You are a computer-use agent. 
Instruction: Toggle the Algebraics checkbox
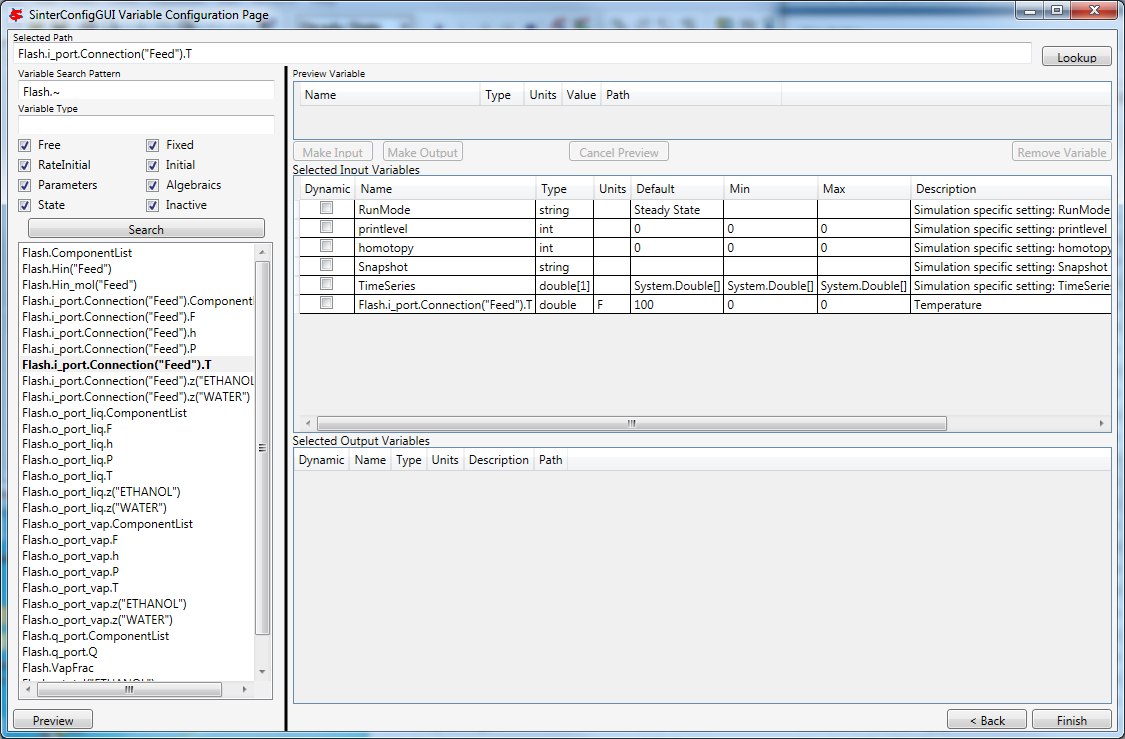pos(153,186)
